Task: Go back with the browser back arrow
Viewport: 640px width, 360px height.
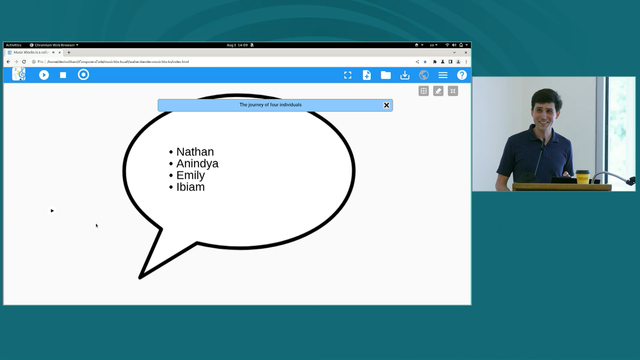Action: pos(9,62)
